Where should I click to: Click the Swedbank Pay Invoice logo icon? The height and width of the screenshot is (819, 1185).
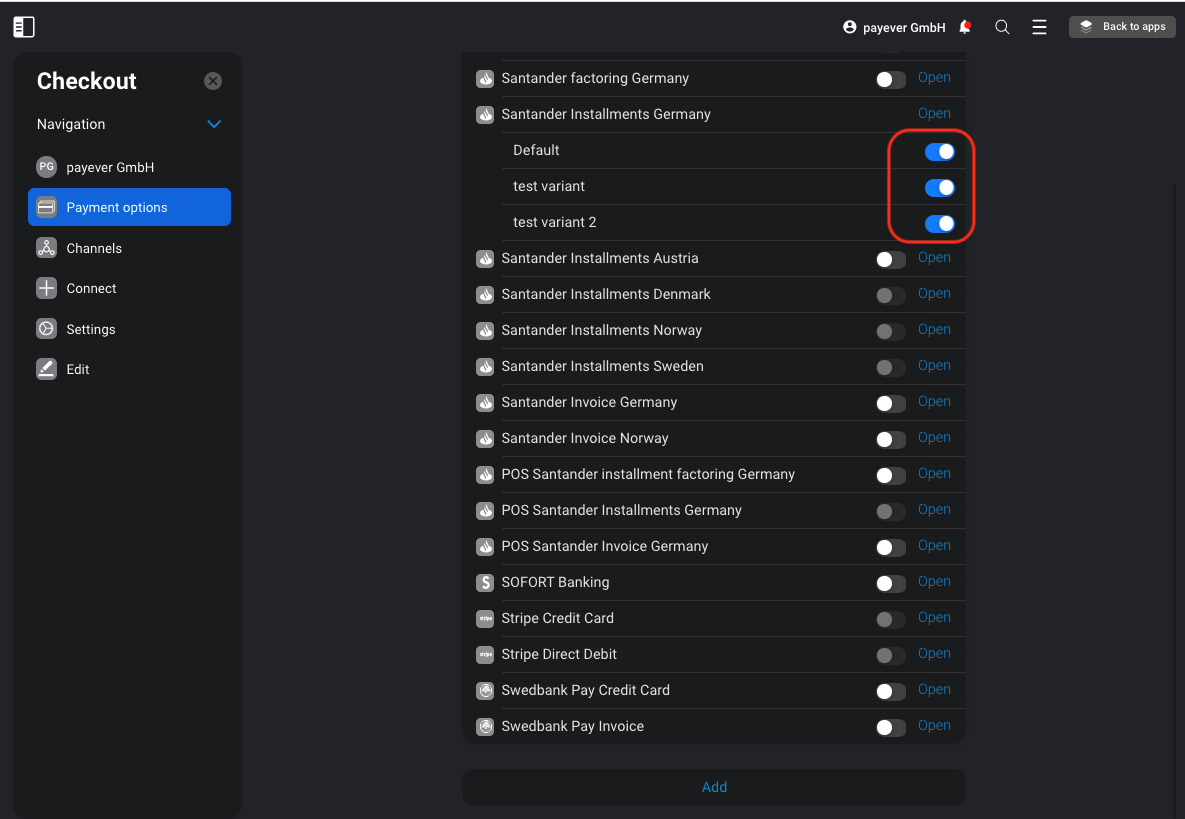click(x=485, y=727)
